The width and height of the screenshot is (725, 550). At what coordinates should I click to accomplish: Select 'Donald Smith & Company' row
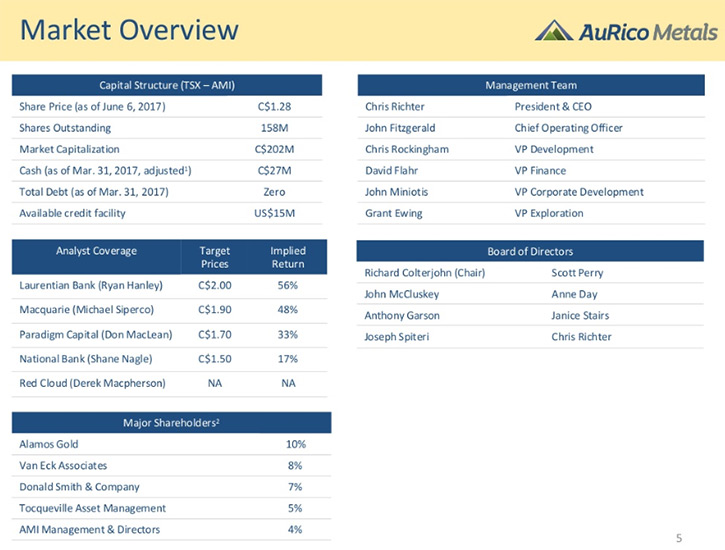click(x=171, y=487)
